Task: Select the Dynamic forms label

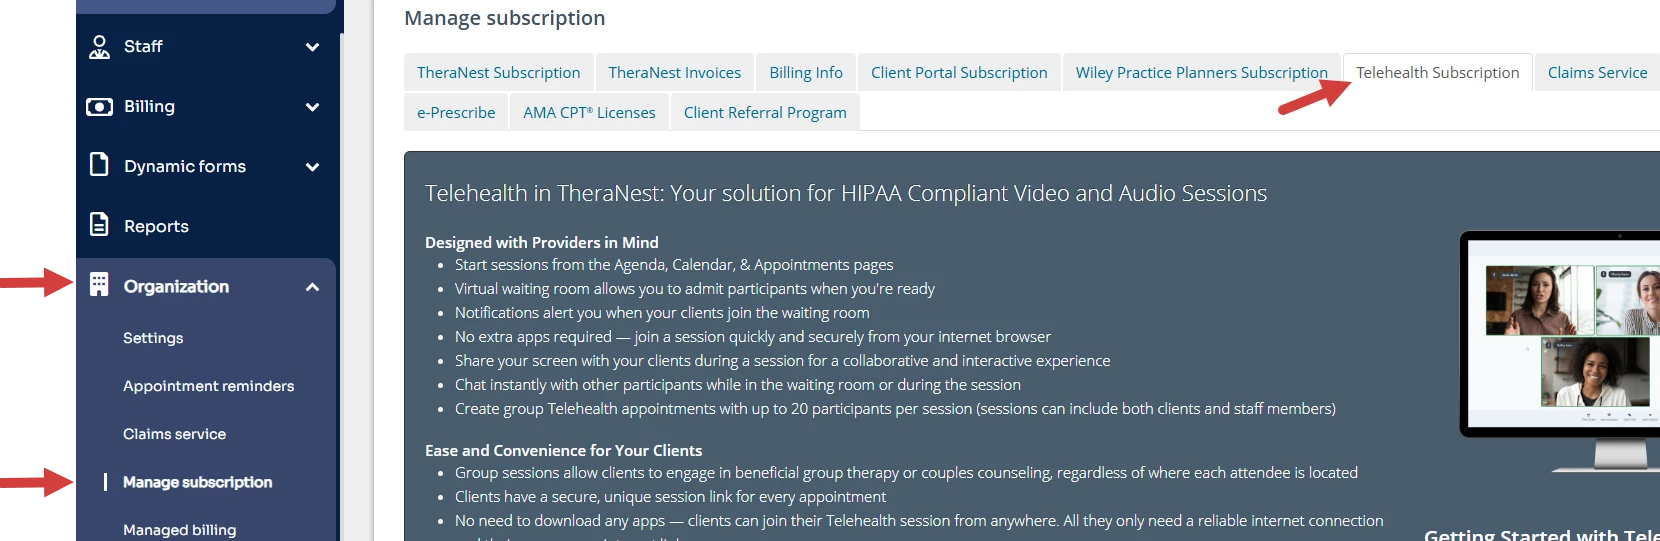Action: tap(185, 166)
